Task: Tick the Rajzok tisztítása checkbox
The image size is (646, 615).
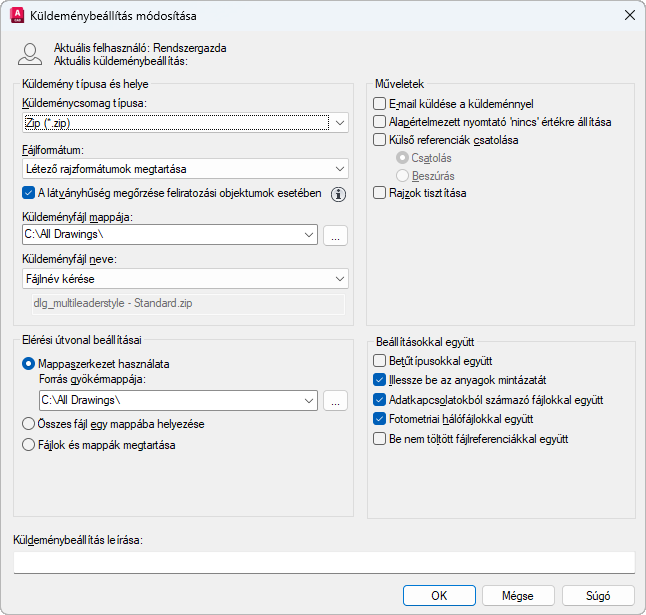Action: click(379, 193)
